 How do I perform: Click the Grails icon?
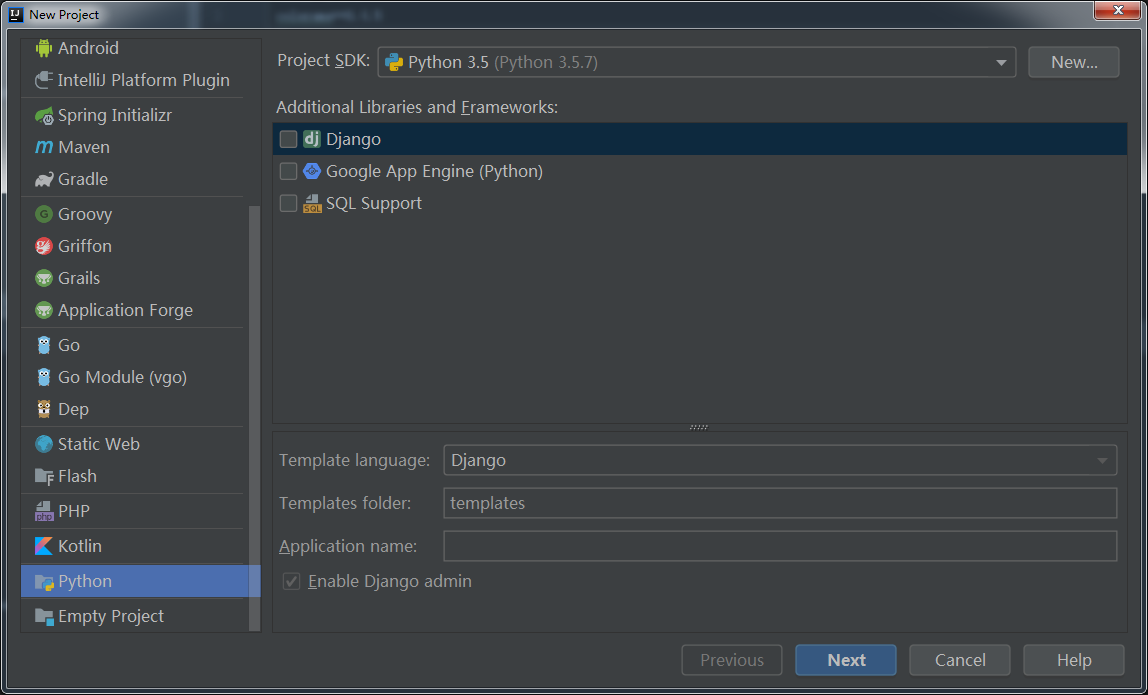(44, 278)
